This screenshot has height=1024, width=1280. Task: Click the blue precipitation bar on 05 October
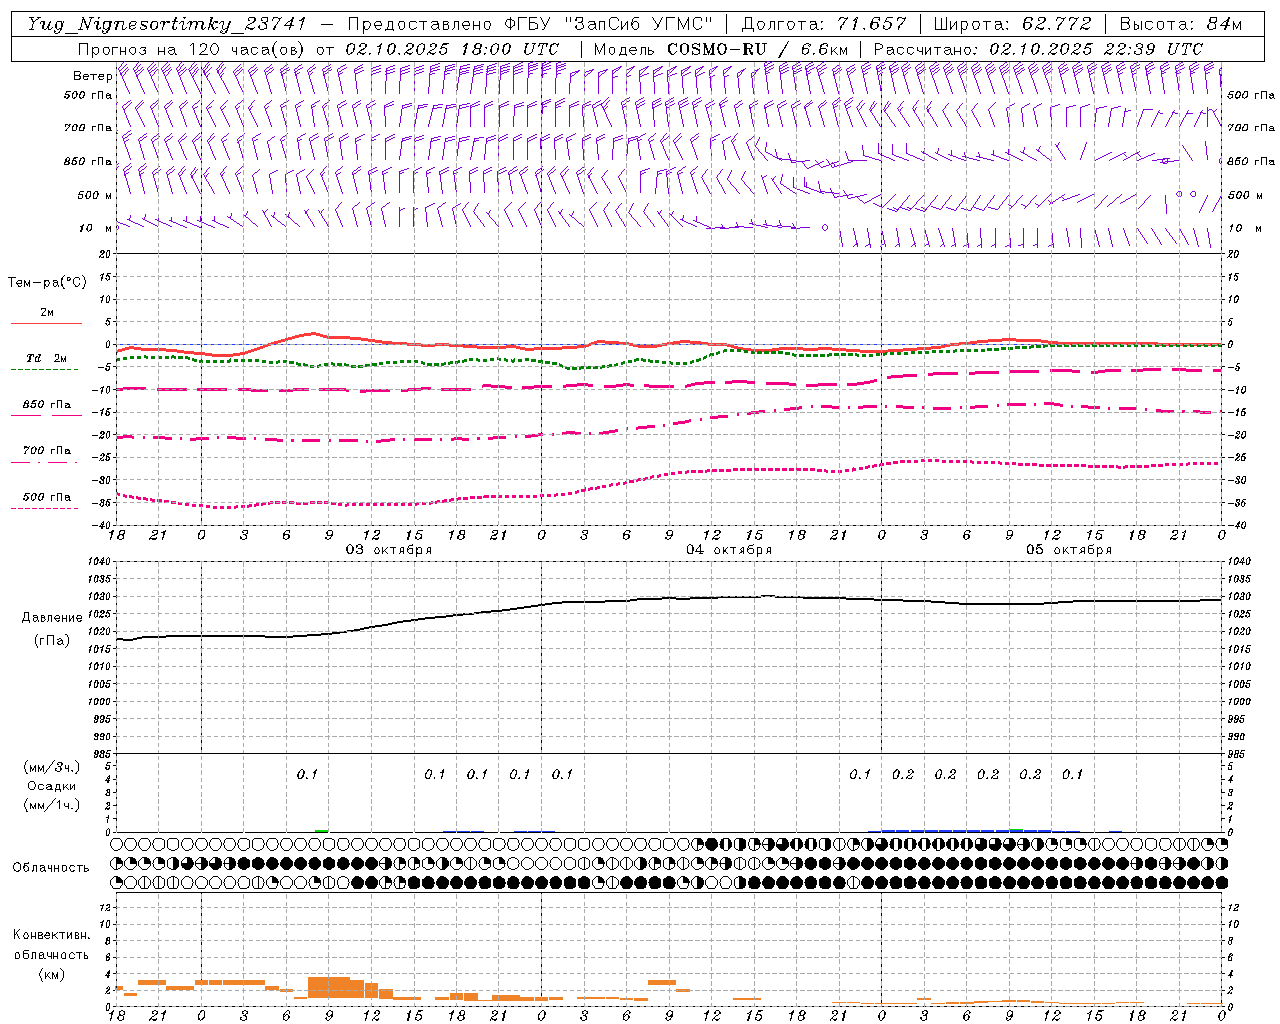pos(966,830)
